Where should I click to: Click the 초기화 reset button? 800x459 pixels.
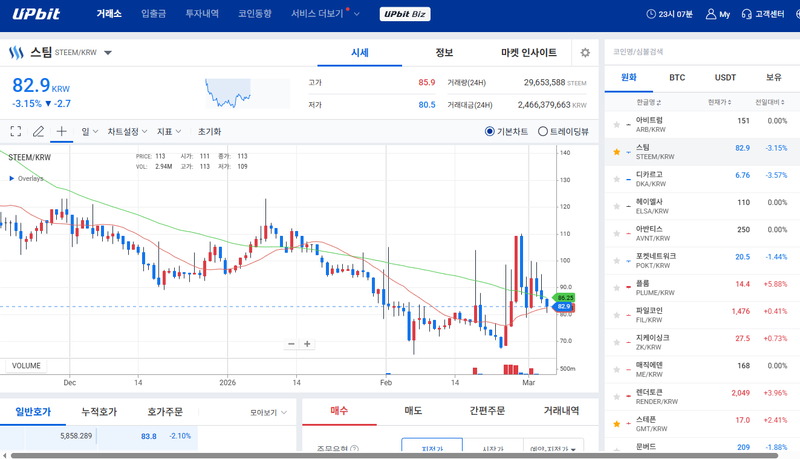coord(209,131)
